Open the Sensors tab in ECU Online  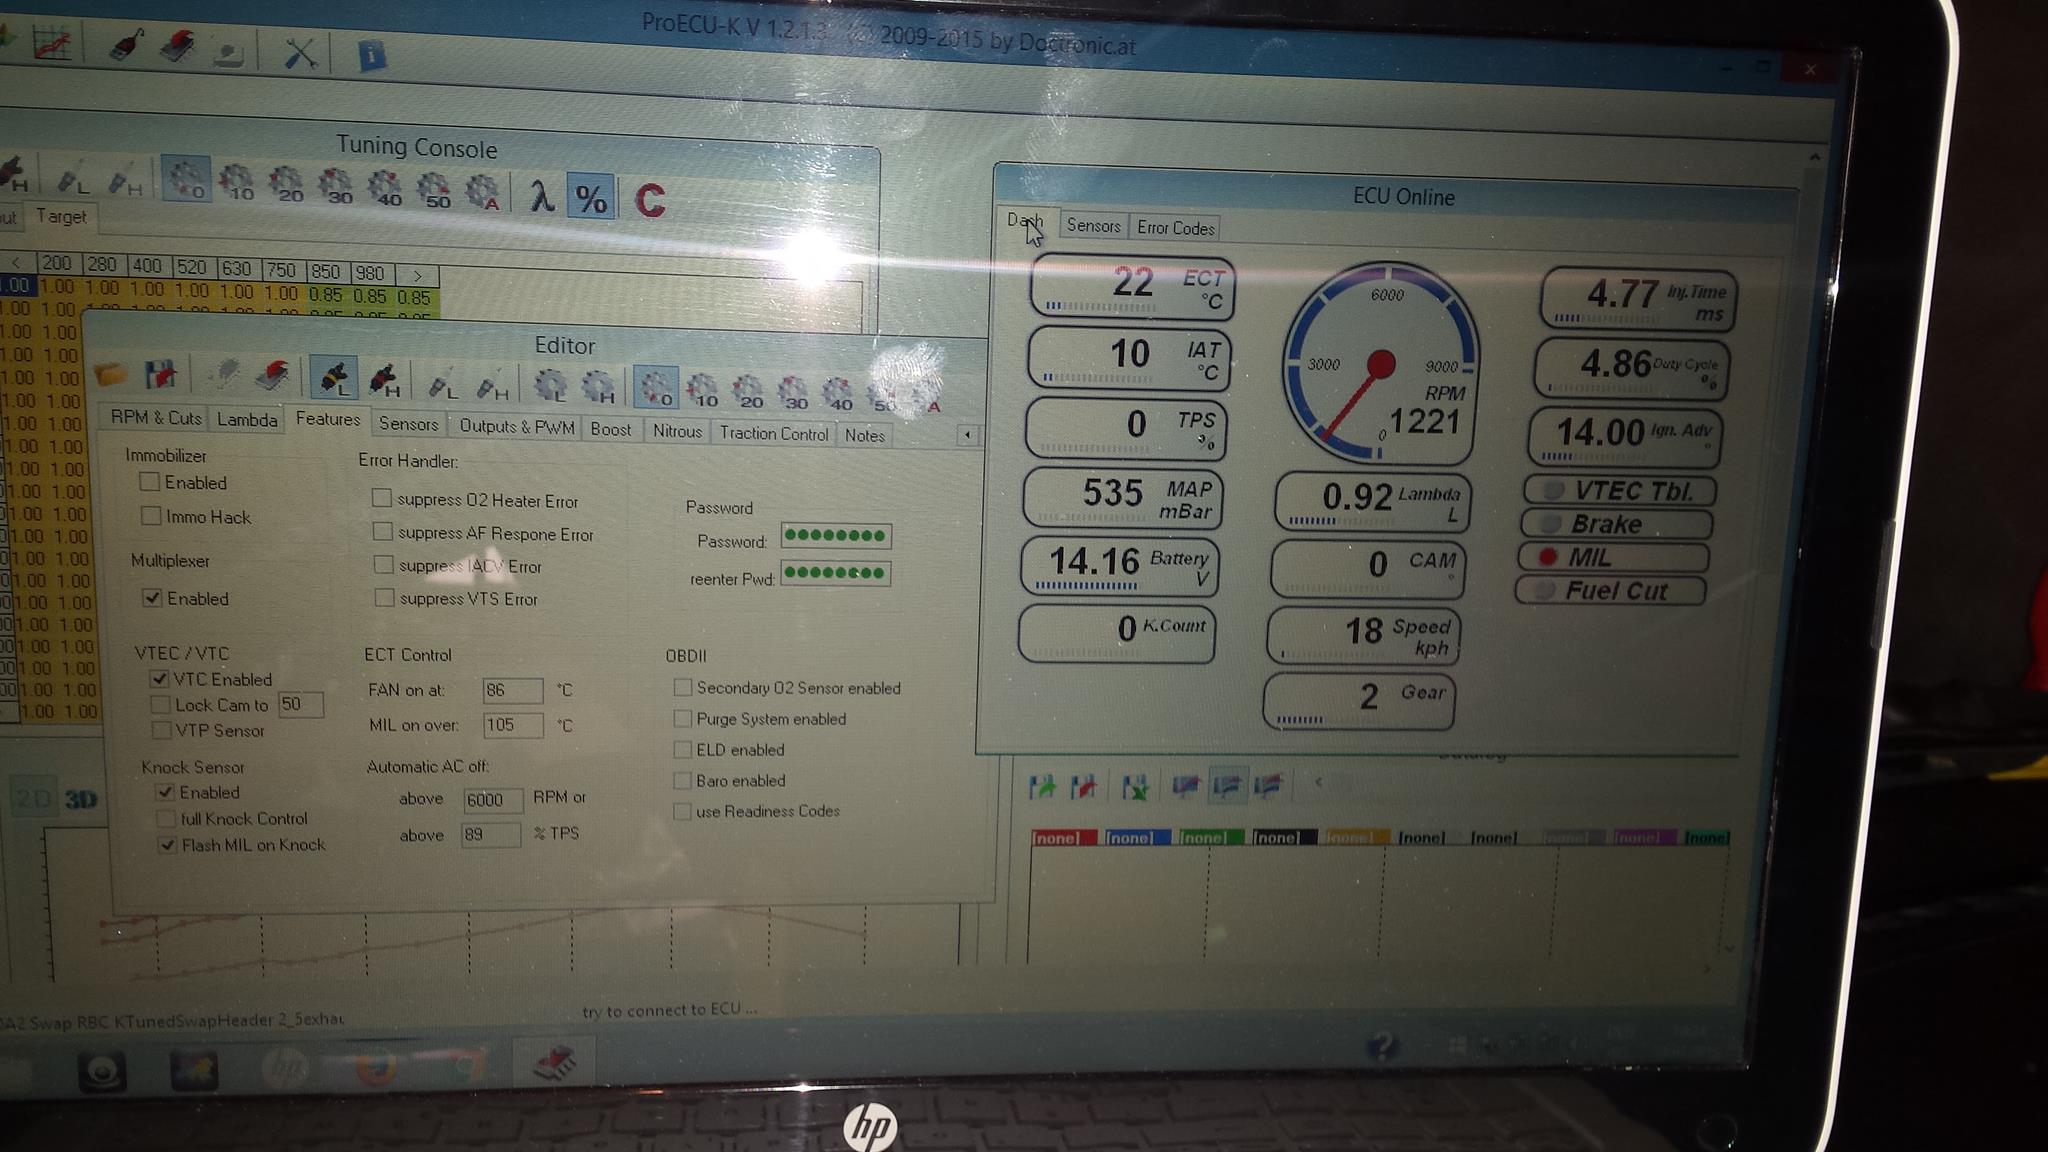click(x=1093, y=226)
